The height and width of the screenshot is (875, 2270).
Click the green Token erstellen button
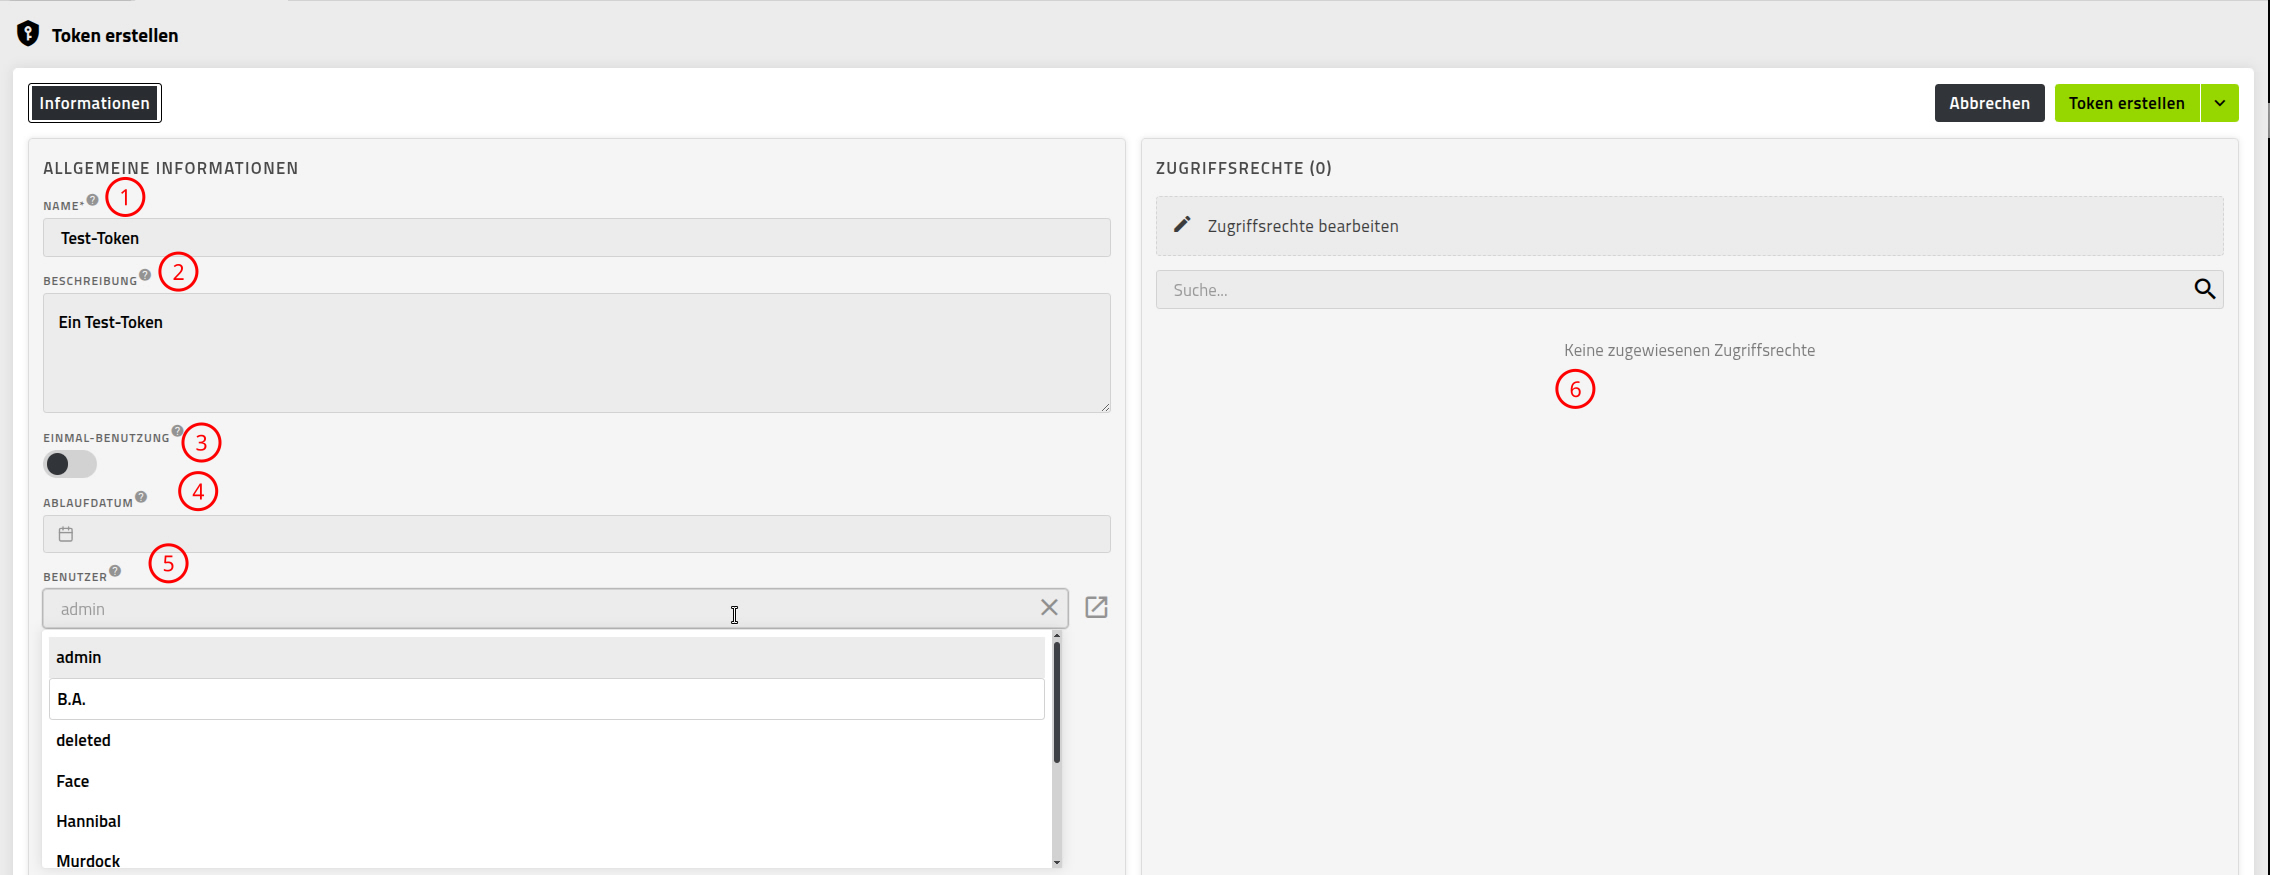pyautogui.click(x=2127, y=103)
